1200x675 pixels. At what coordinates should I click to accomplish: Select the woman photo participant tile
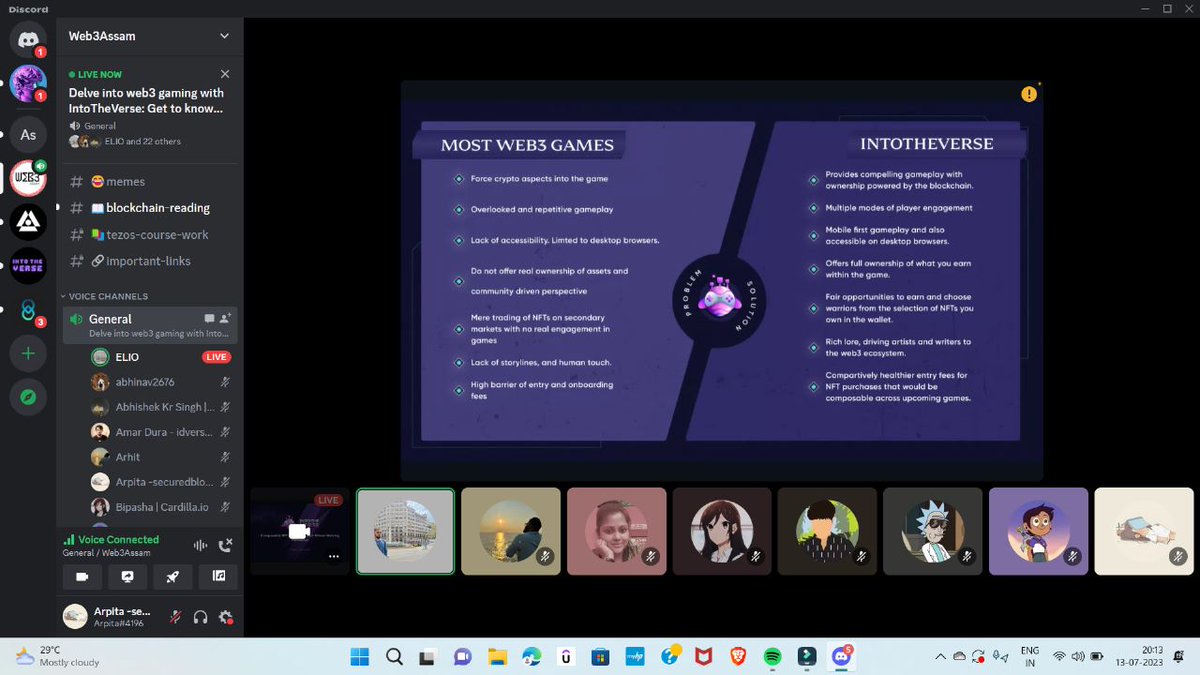[x=617, y=531]
